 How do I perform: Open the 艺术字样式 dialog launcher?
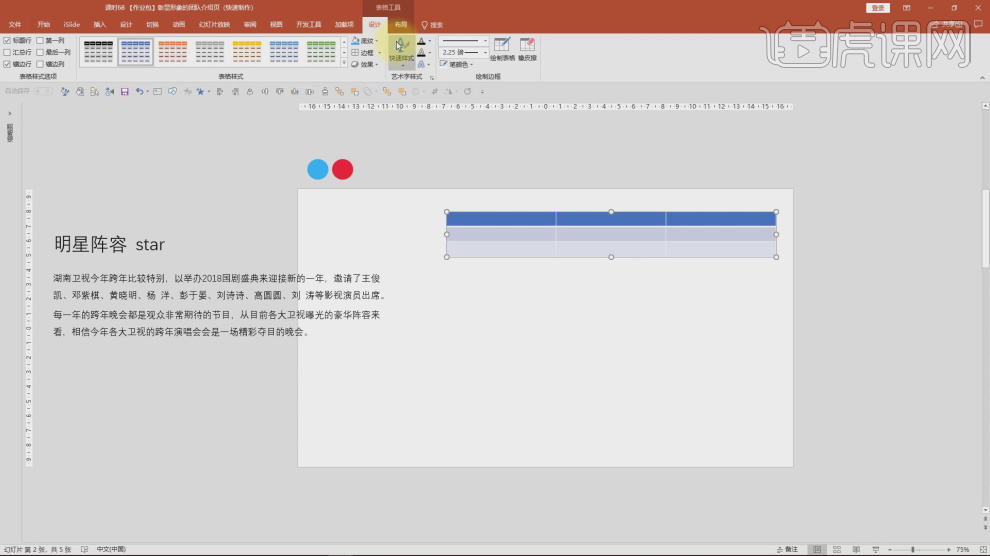pyautogui.click(x=432, y=78)
